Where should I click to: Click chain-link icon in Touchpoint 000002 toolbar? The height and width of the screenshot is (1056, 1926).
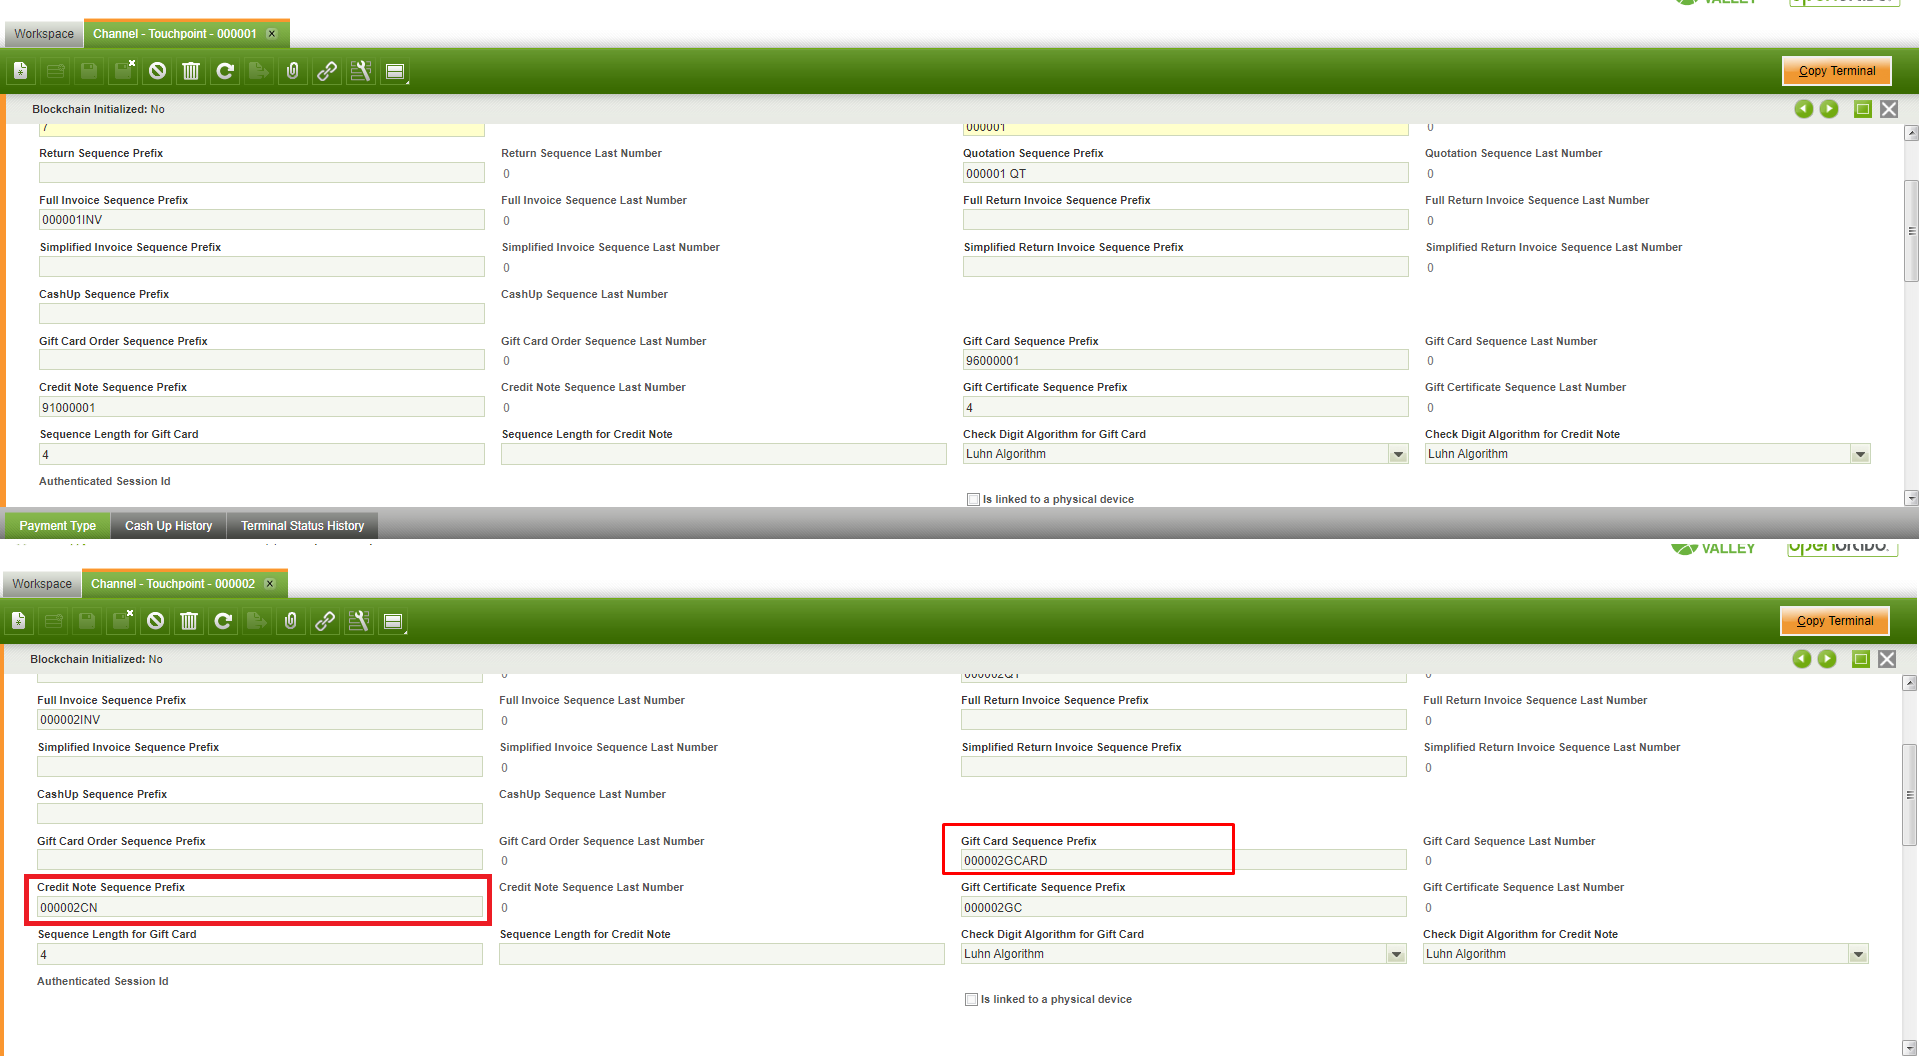[x=325, y=621]
